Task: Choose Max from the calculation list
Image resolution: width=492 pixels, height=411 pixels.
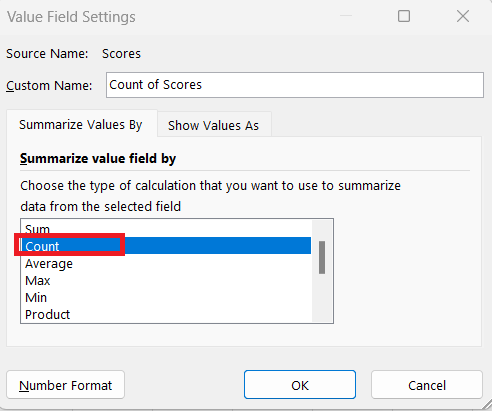Action: tap(166, 280)
